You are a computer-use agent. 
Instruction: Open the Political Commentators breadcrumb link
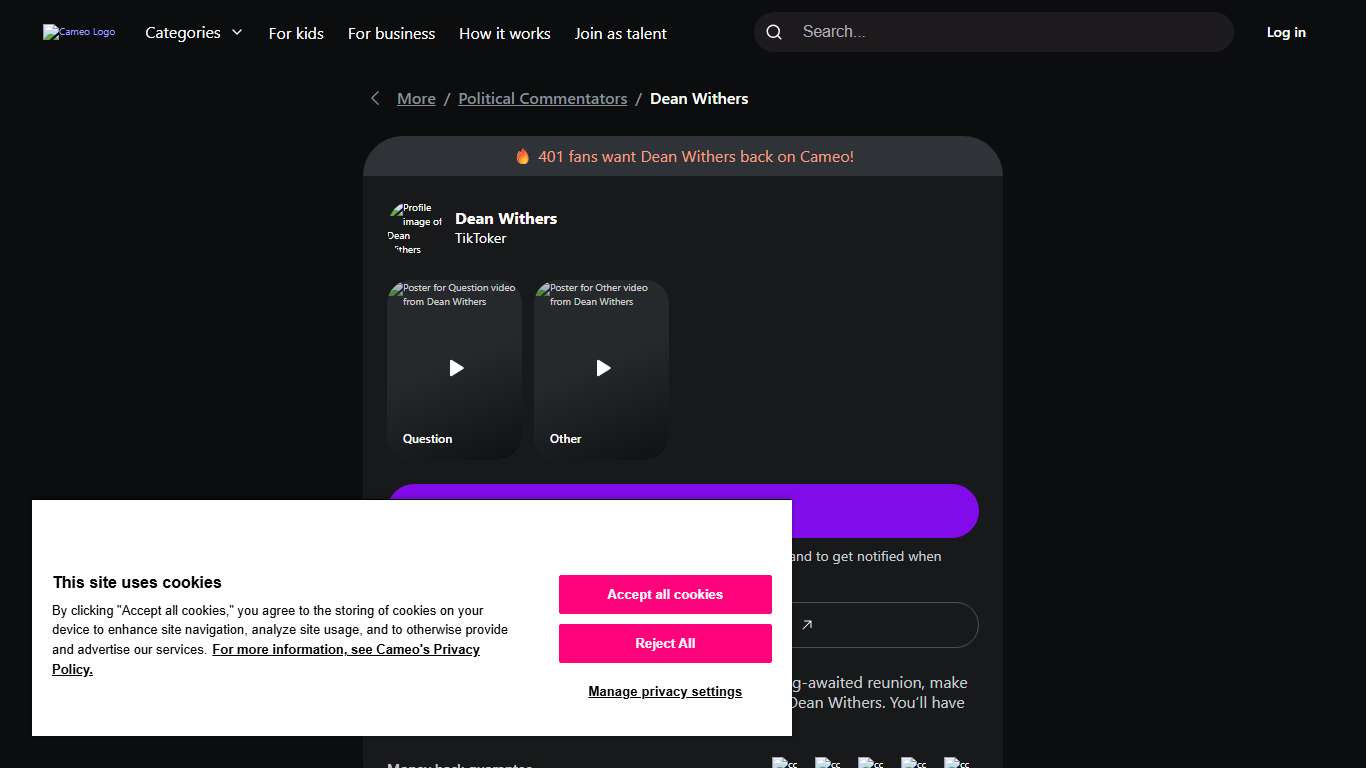(x=542, y=99)
